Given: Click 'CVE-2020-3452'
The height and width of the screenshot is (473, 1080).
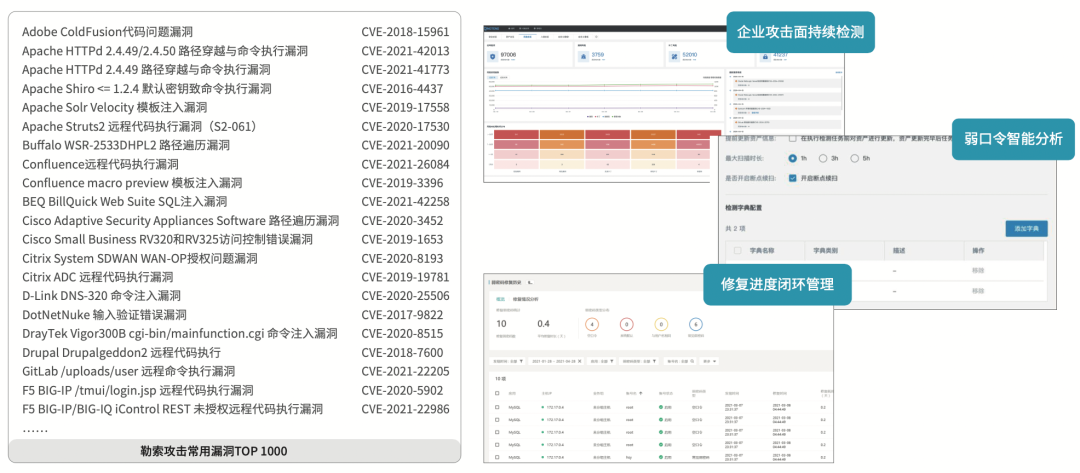Looking at the screenshot, I should pos(402,221).
